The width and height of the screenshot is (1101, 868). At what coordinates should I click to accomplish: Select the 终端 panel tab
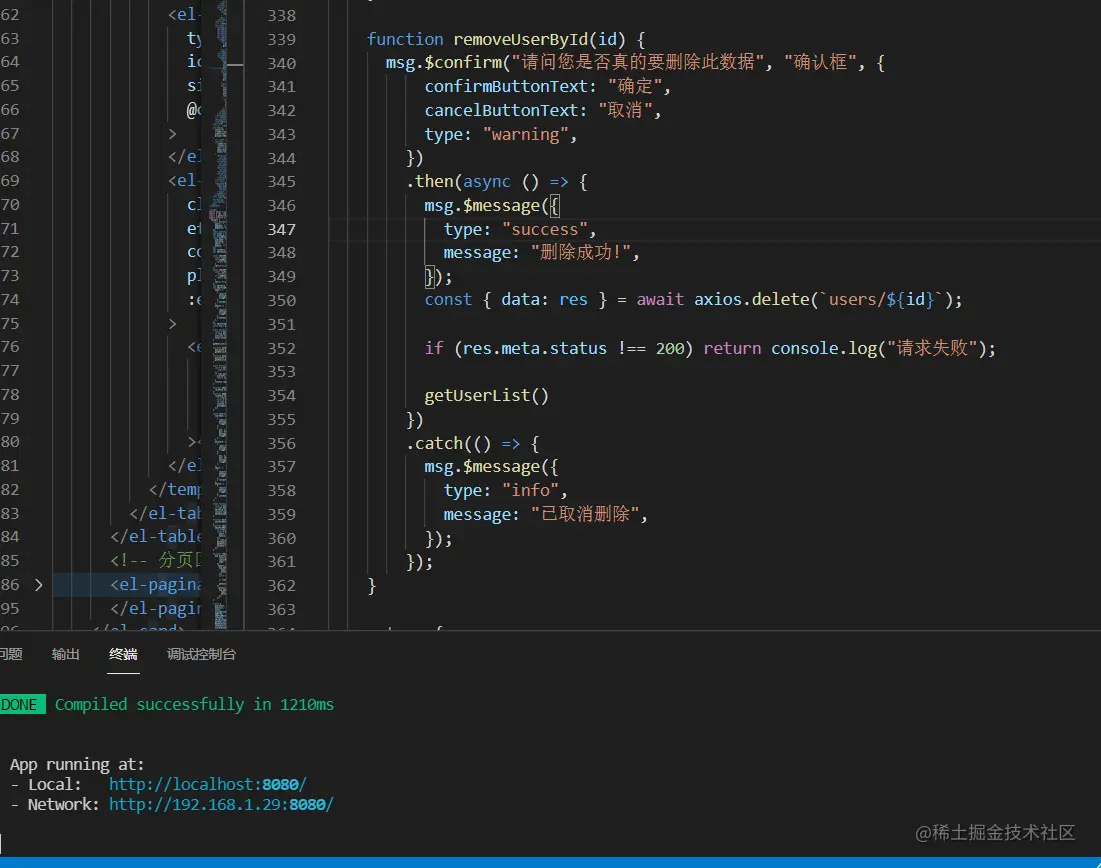click(123, 654)
